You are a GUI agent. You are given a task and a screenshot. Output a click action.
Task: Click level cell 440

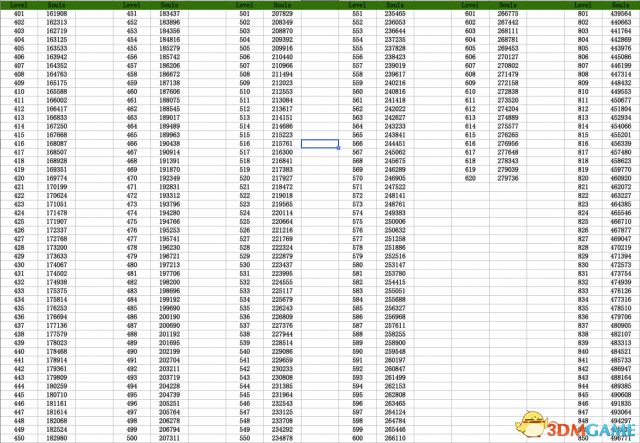[x=19, y=352]
